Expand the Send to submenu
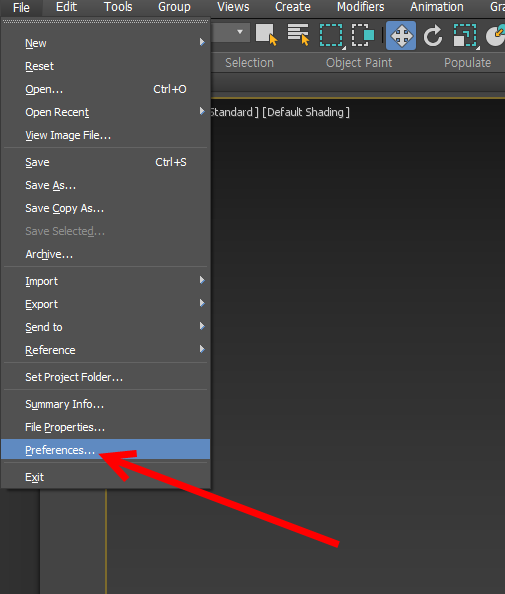The width and height of the screenshot is (505, 594). (x=202, y=326)
